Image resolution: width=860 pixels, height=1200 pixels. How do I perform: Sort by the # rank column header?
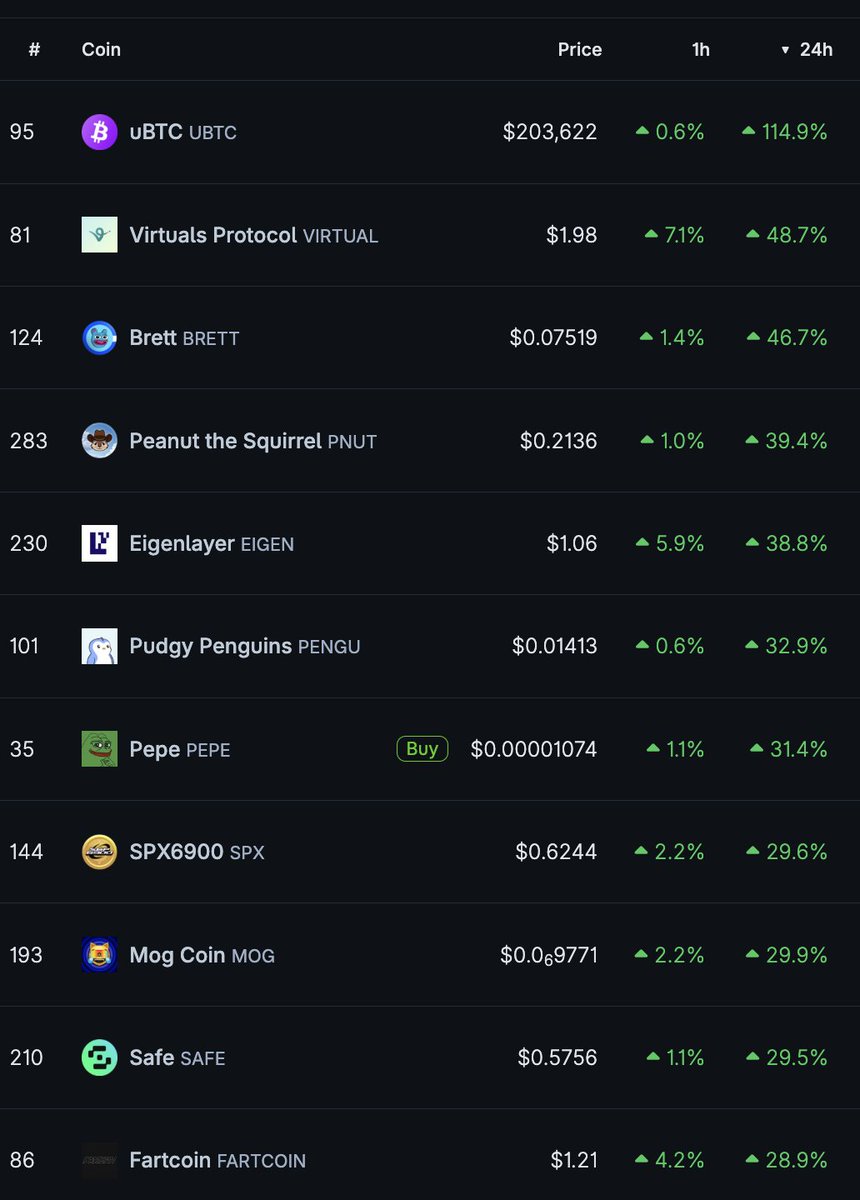click(x=34, y=49)
